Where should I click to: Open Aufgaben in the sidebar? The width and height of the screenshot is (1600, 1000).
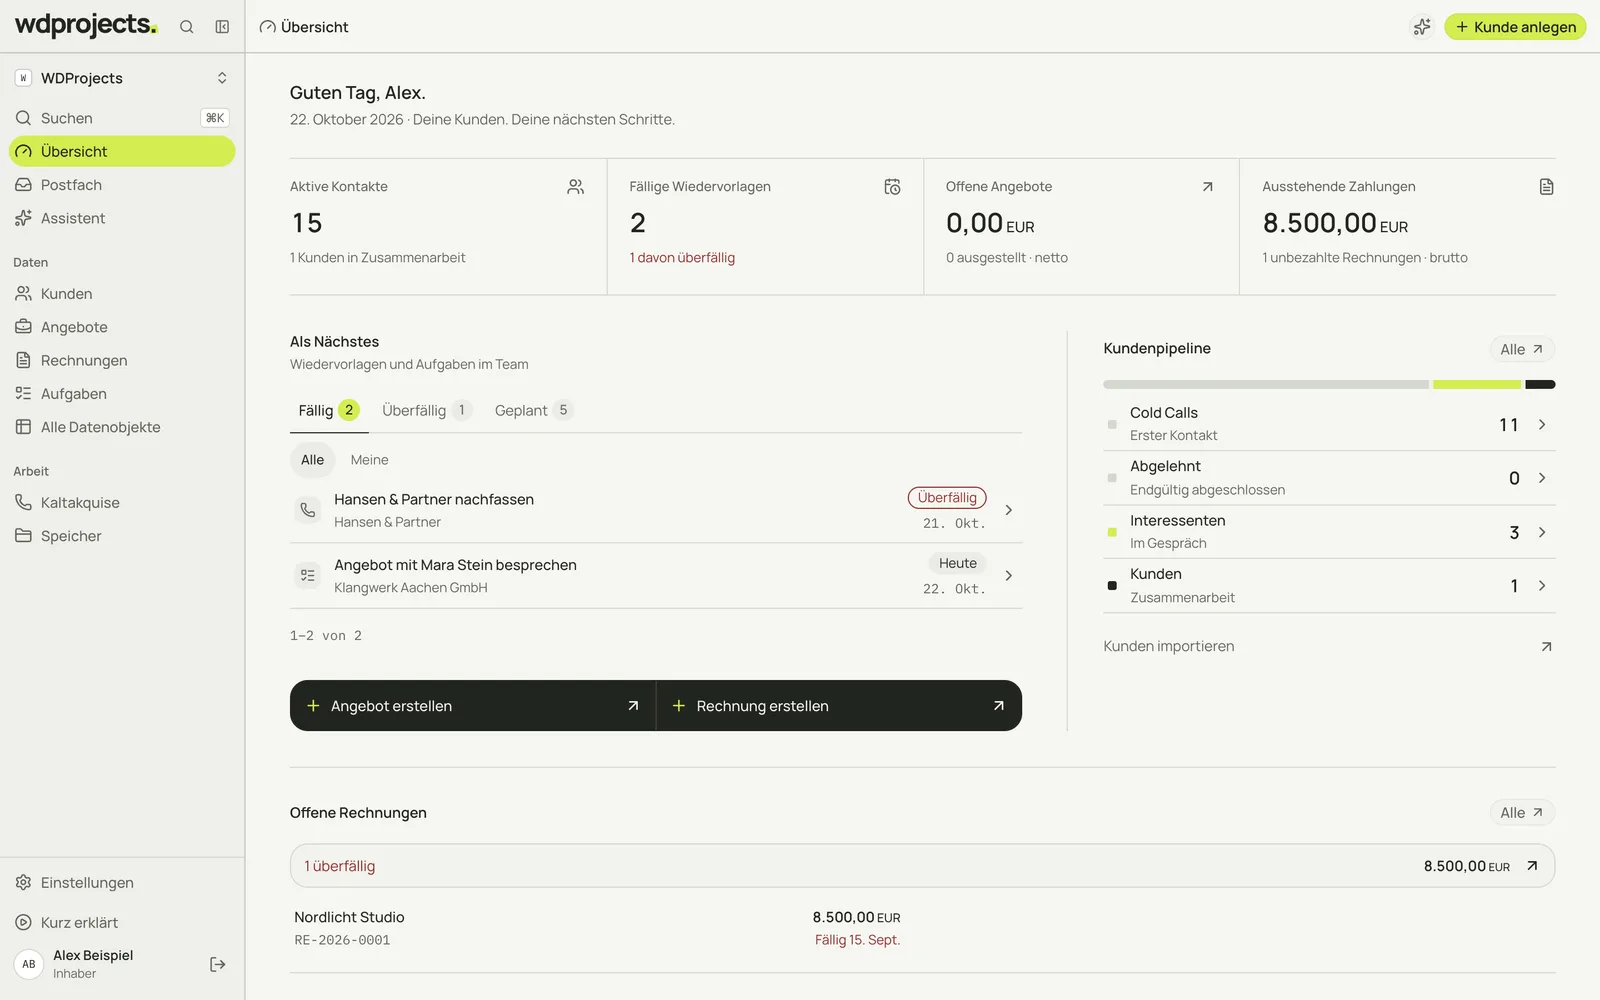pos(122,394)
